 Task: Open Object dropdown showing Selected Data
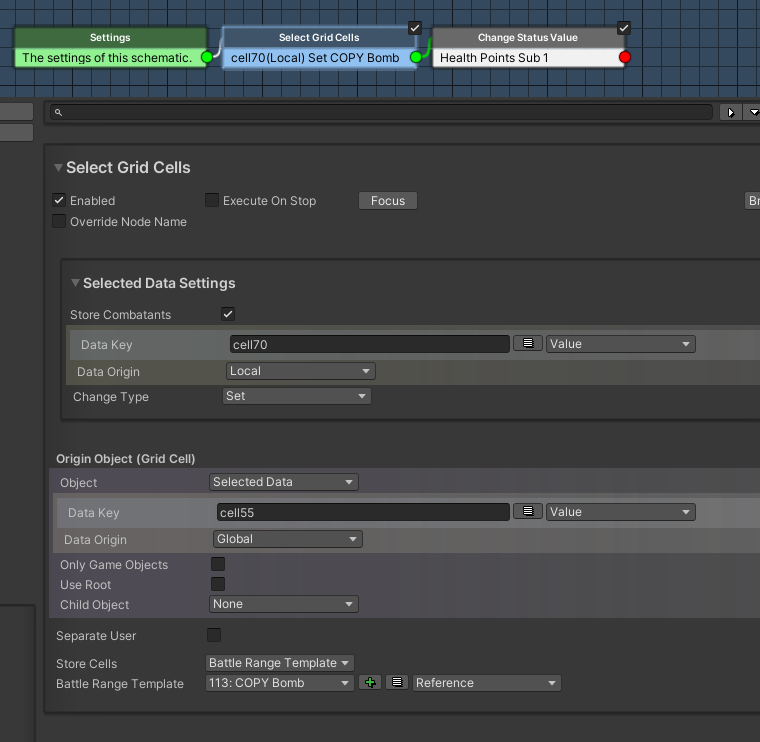tap(284, 482)
